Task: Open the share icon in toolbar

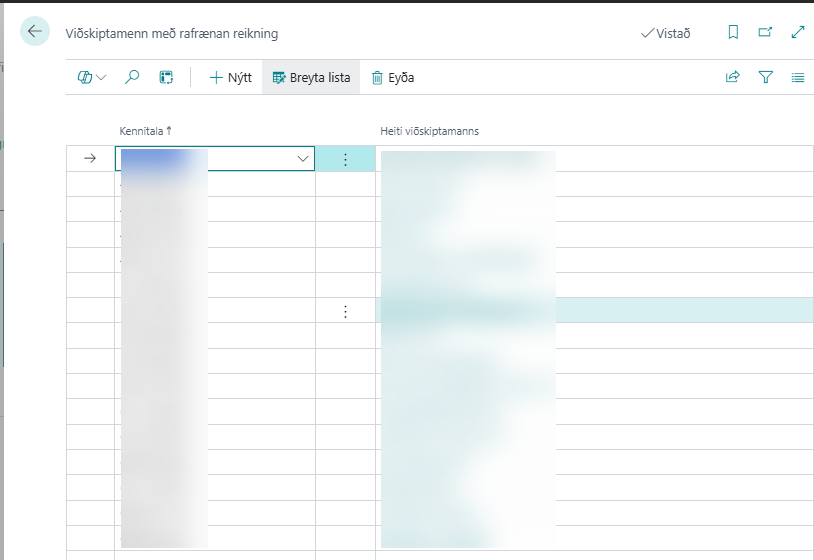Action: pos(732,77)
